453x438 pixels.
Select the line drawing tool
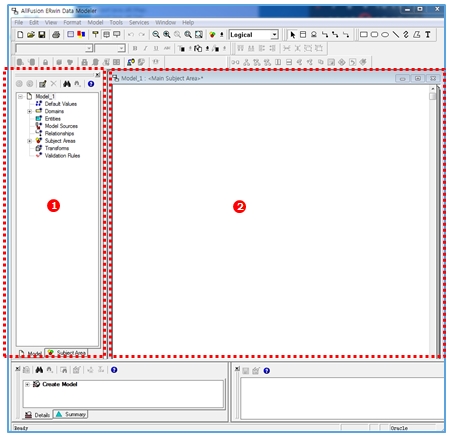(396, 35)
